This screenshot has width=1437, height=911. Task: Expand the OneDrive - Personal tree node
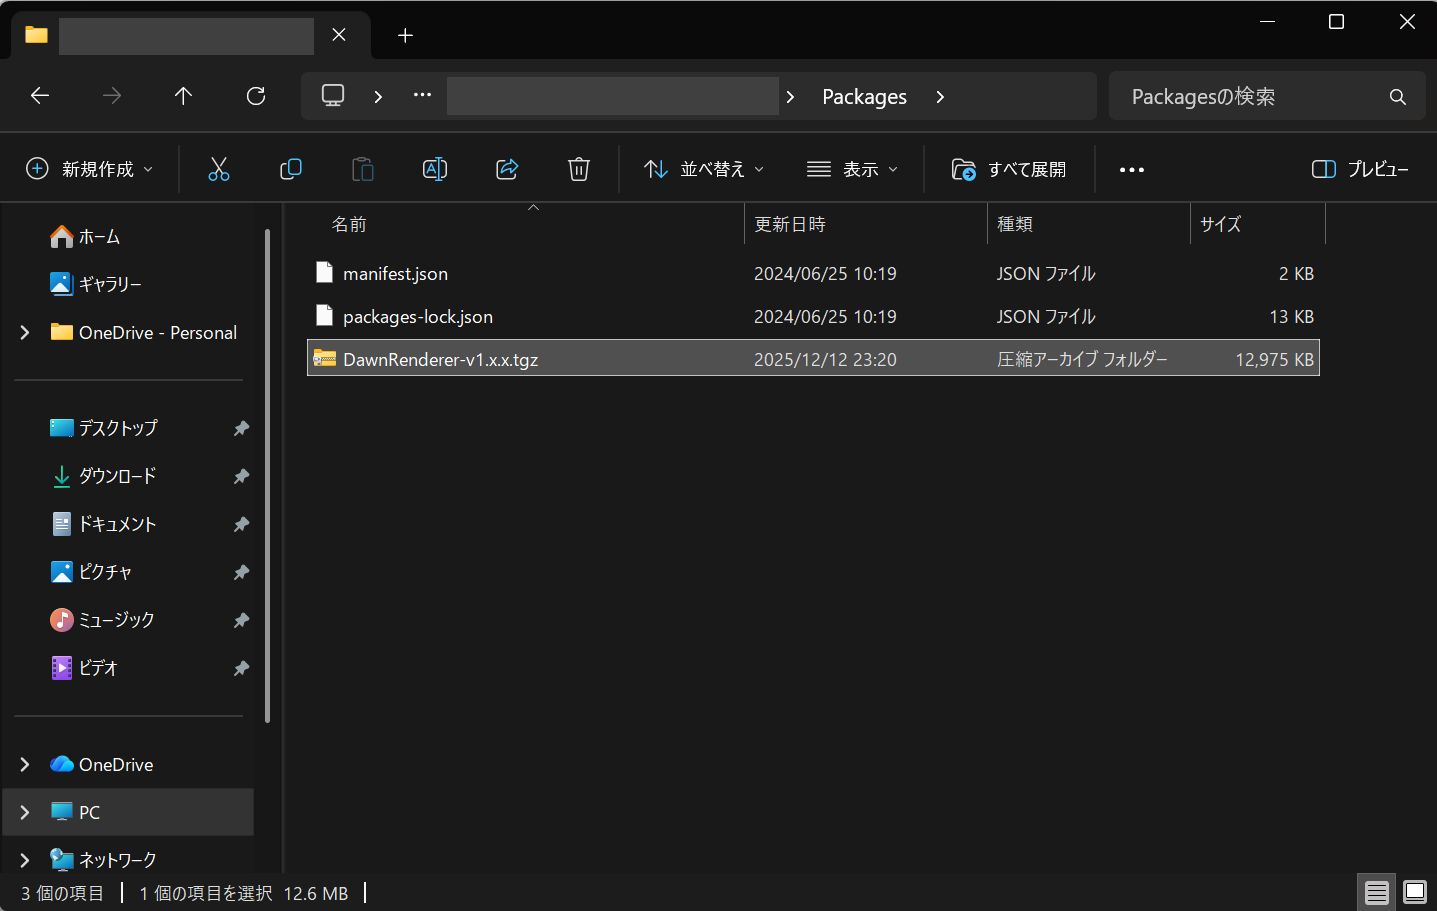point(25,332)
